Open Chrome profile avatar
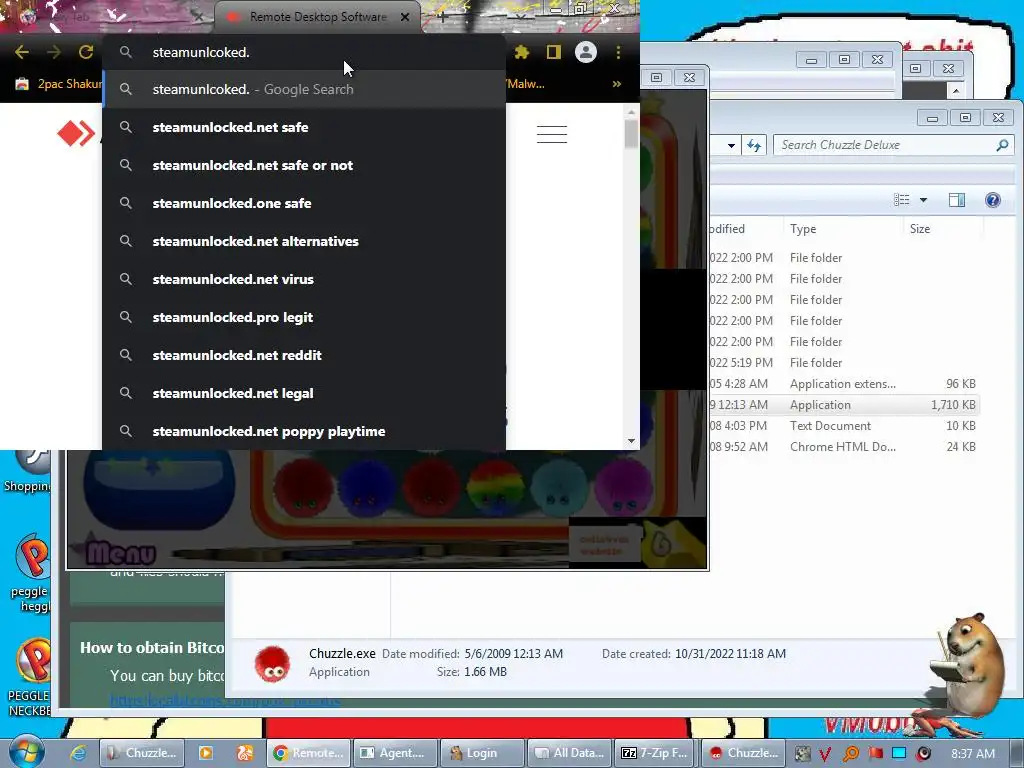 pyautogui.click(x=586, y=52)
